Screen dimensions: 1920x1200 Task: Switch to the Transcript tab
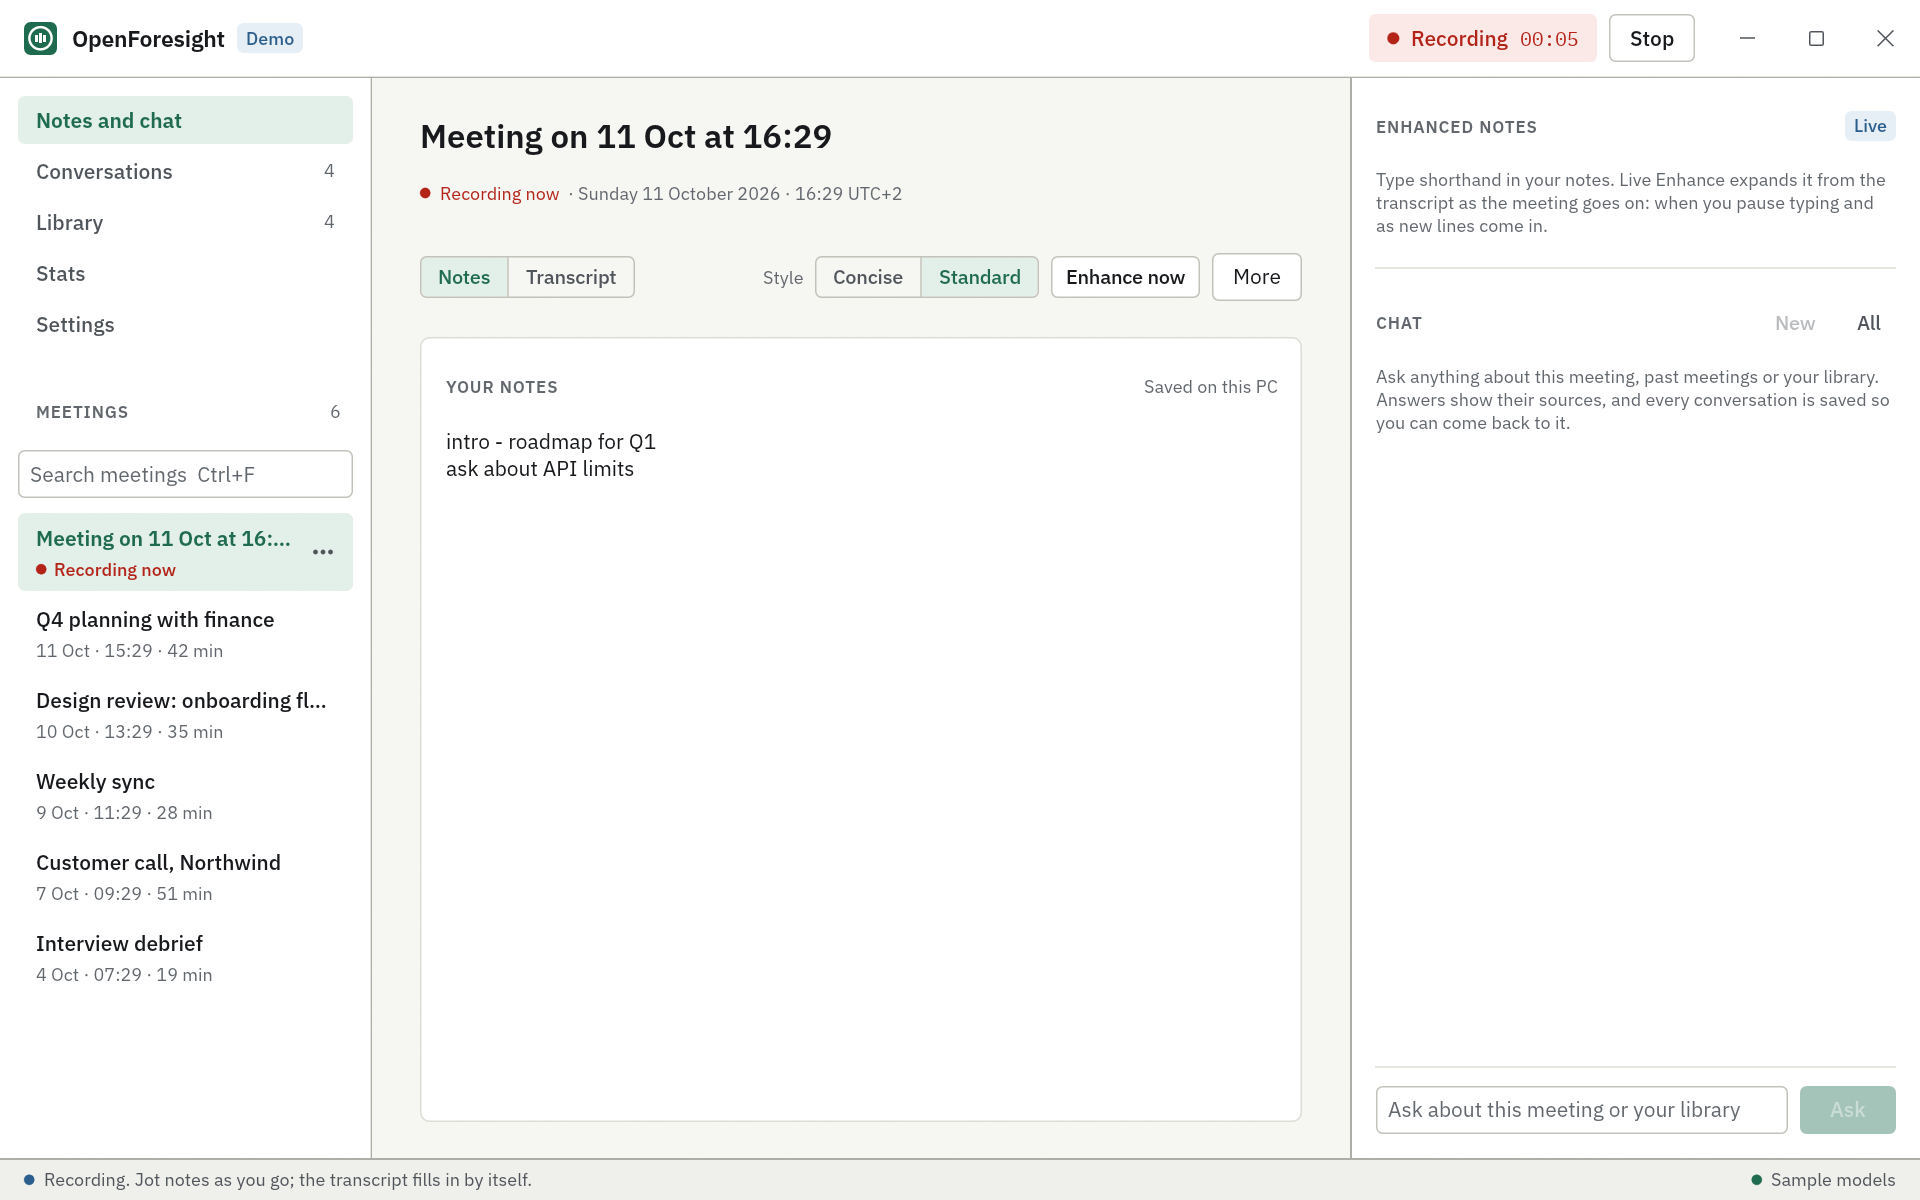click(x=571, y=277)
